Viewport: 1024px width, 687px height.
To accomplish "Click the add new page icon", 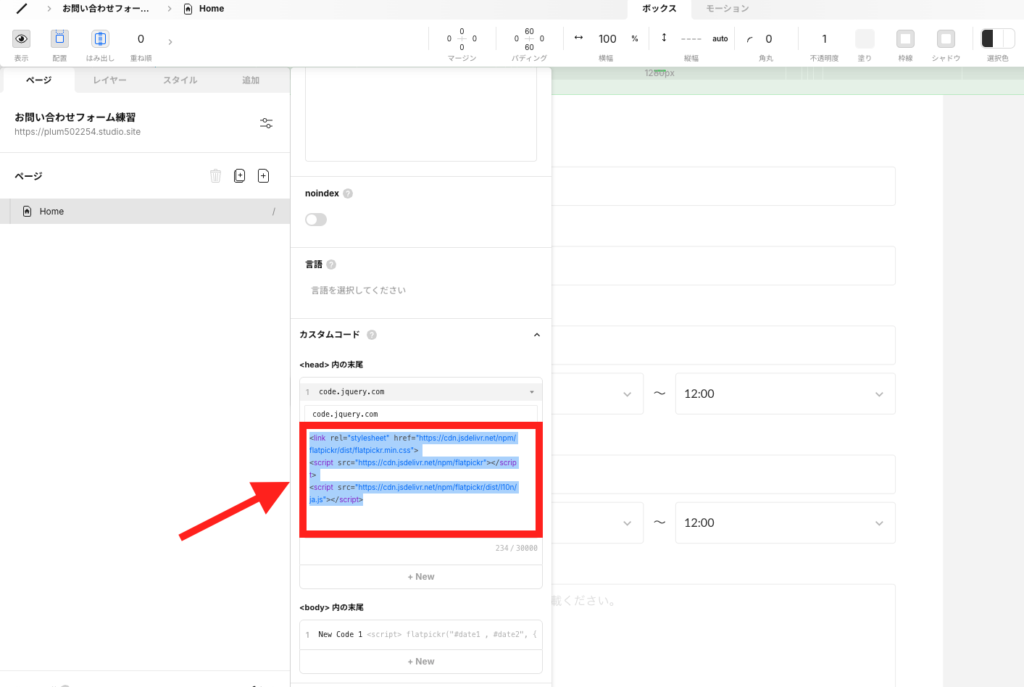I will [x=263, y=176].
